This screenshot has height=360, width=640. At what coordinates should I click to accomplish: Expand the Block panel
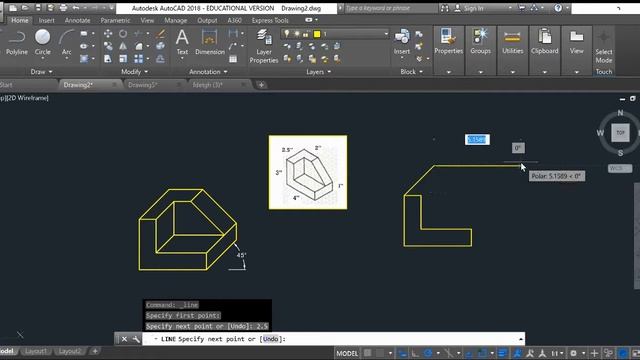[x=411, y=72]
